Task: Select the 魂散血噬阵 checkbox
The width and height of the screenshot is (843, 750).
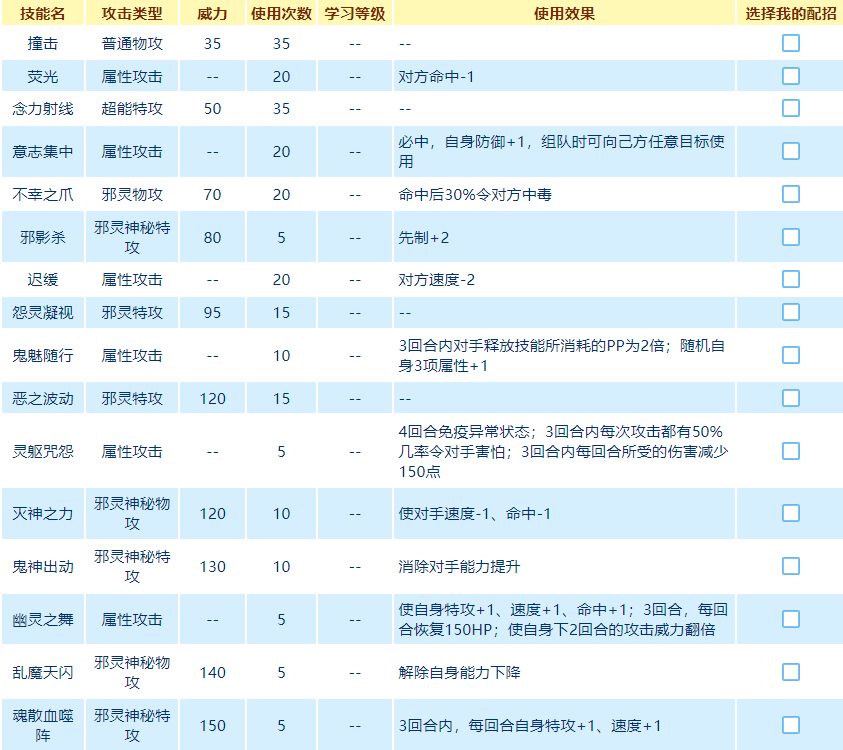Action: point(790,725)
